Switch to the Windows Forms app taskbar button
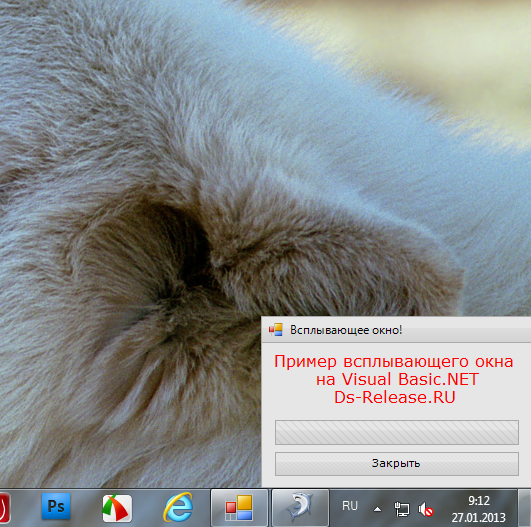531x527 pixels. click(x=239, y=508)
